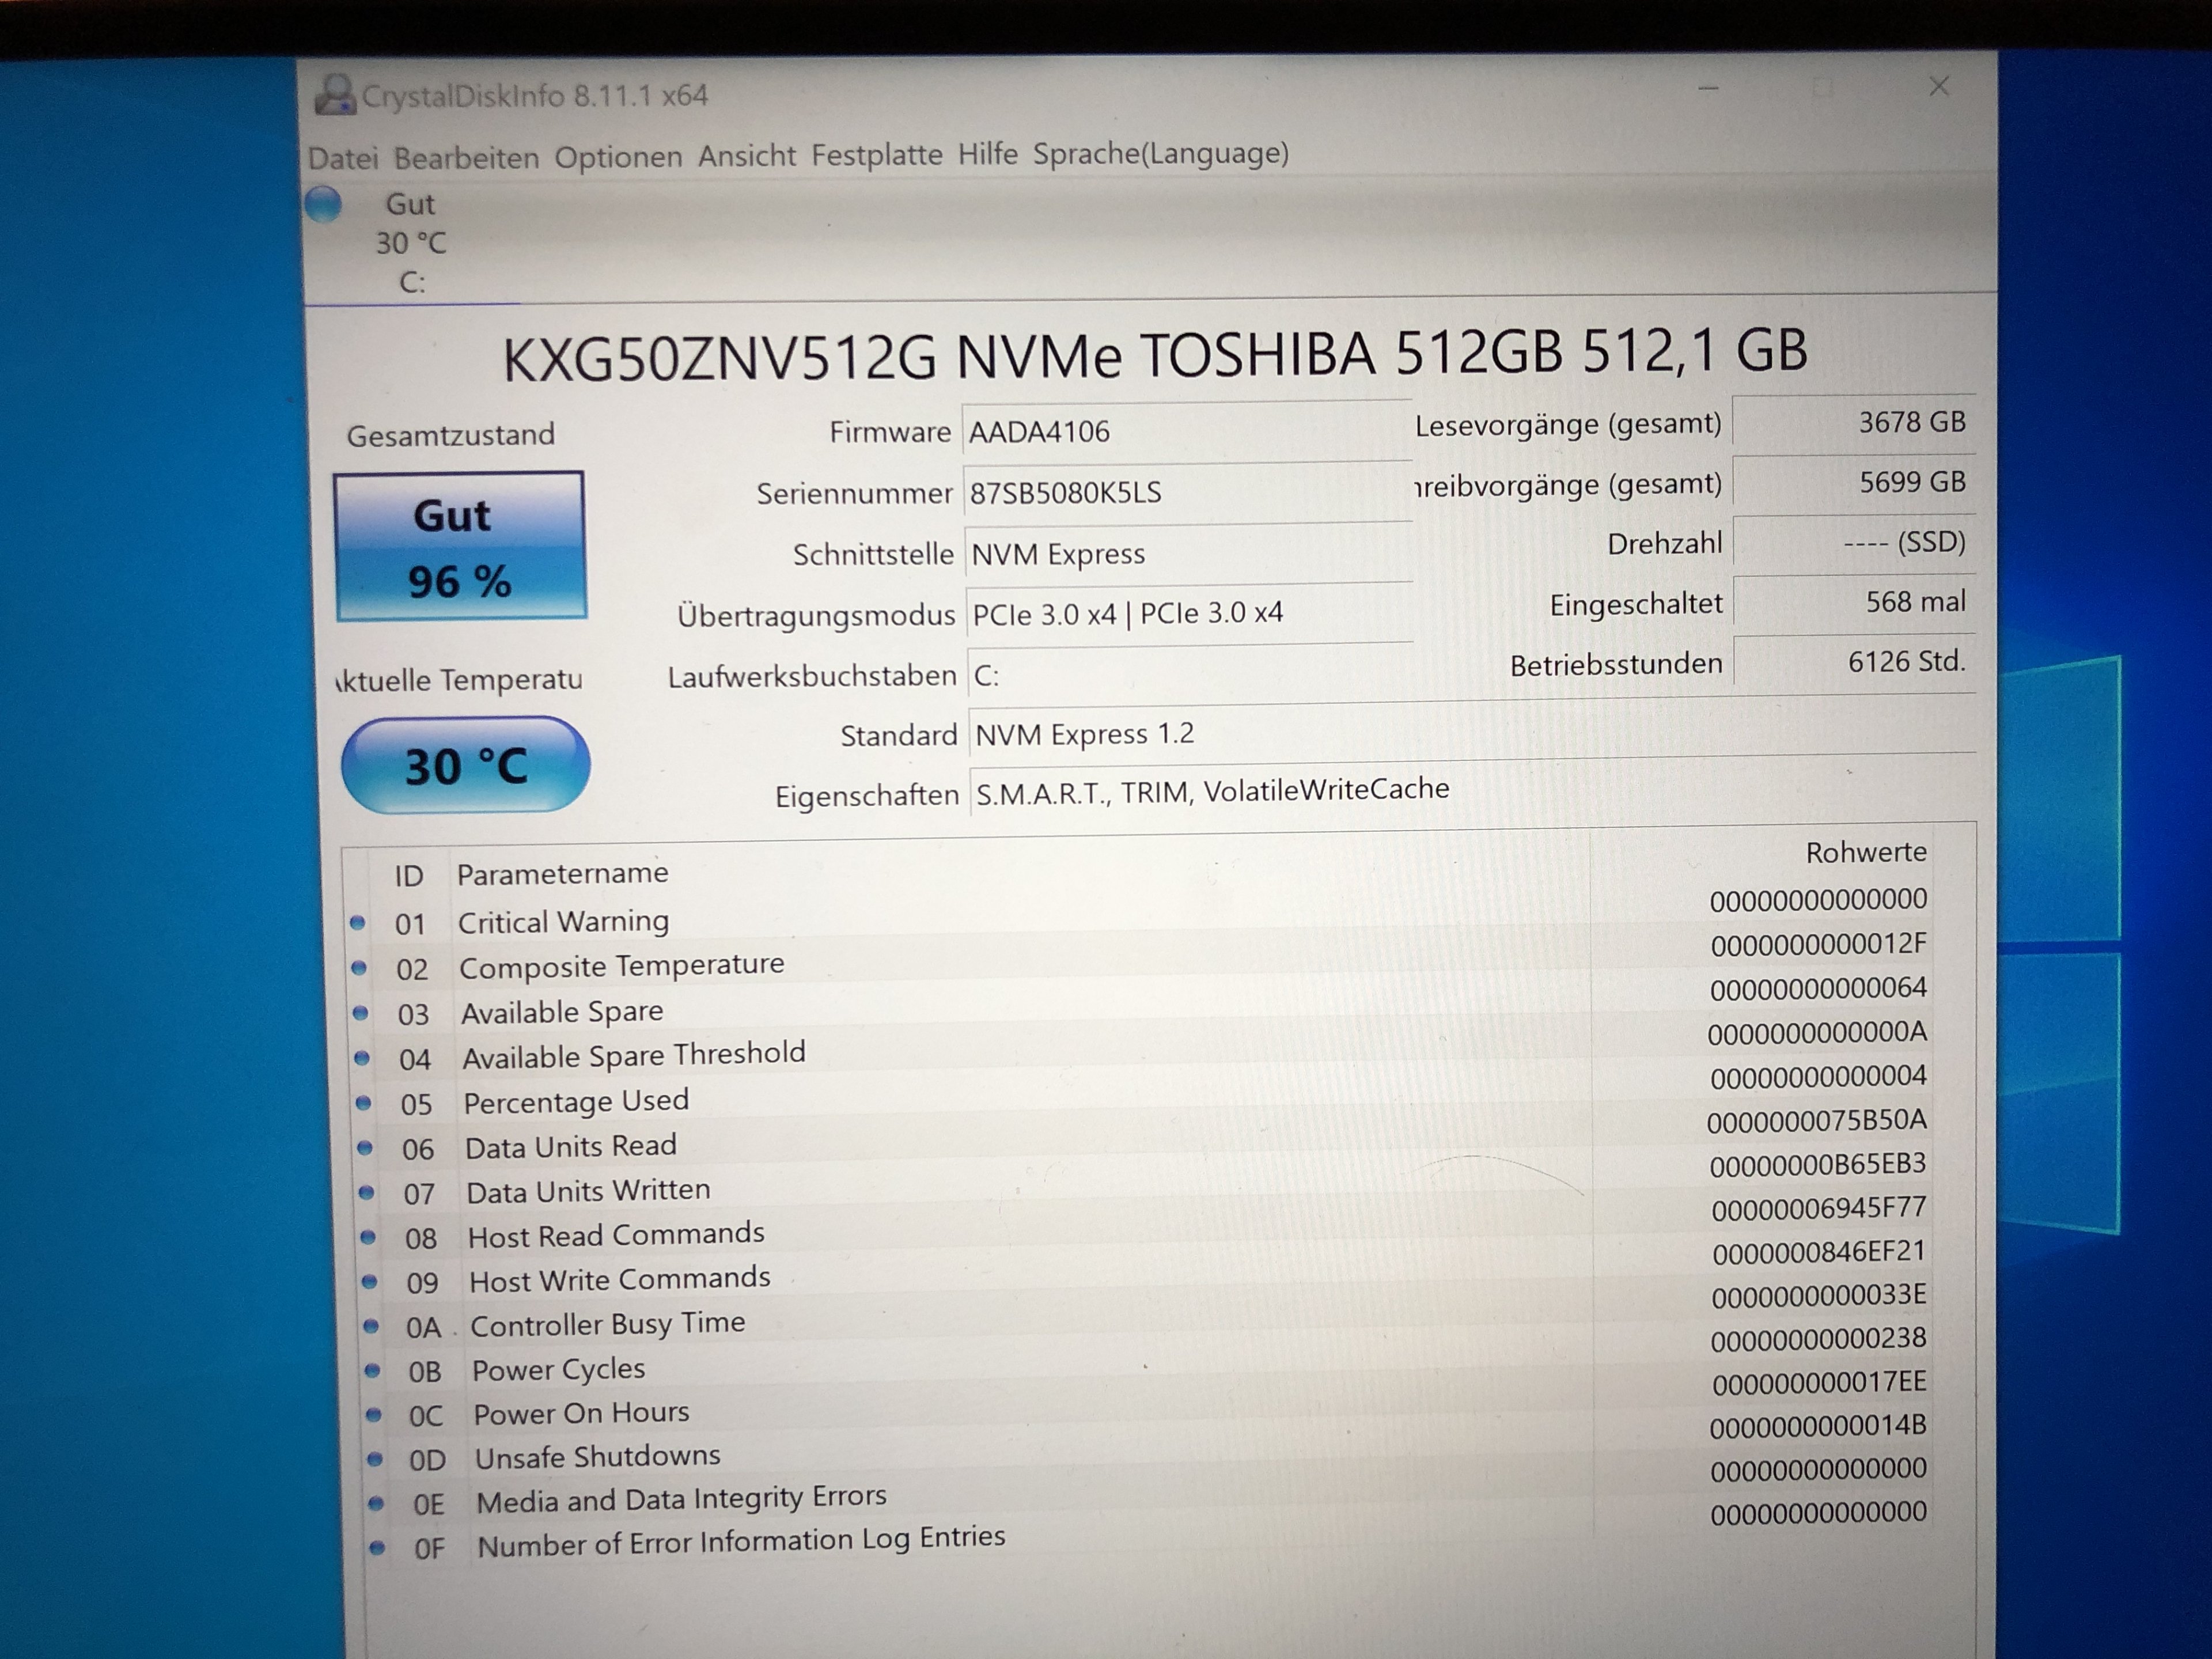
Task: Click the status dot beside Unsafe Shutdowns
Action: pyautogui.click(x=375, y=1459)
